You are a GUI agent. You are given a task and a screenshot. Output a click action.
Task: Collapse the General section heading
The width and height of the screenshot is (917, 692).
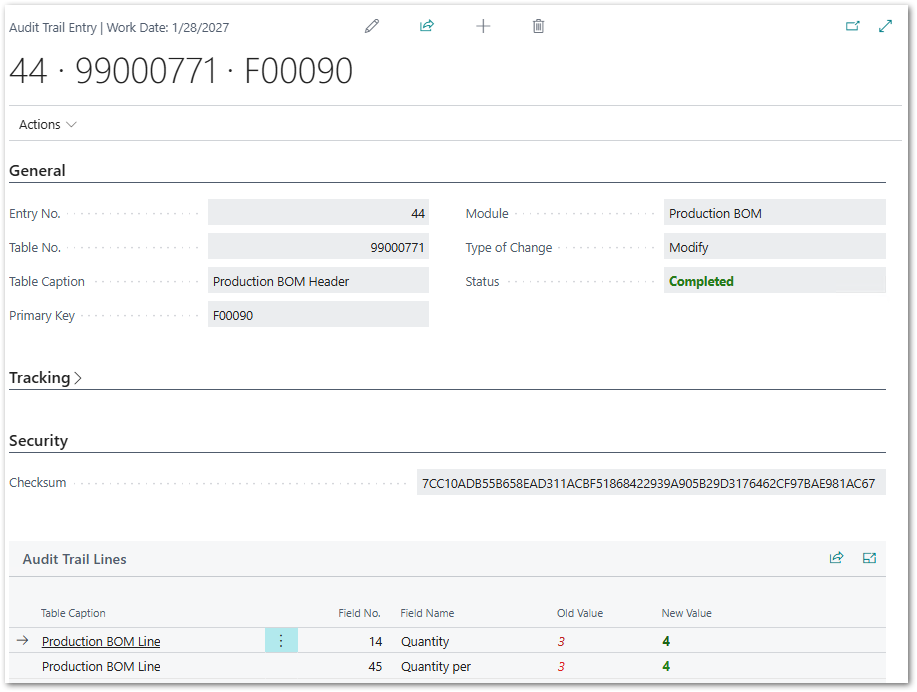point(38,171)
